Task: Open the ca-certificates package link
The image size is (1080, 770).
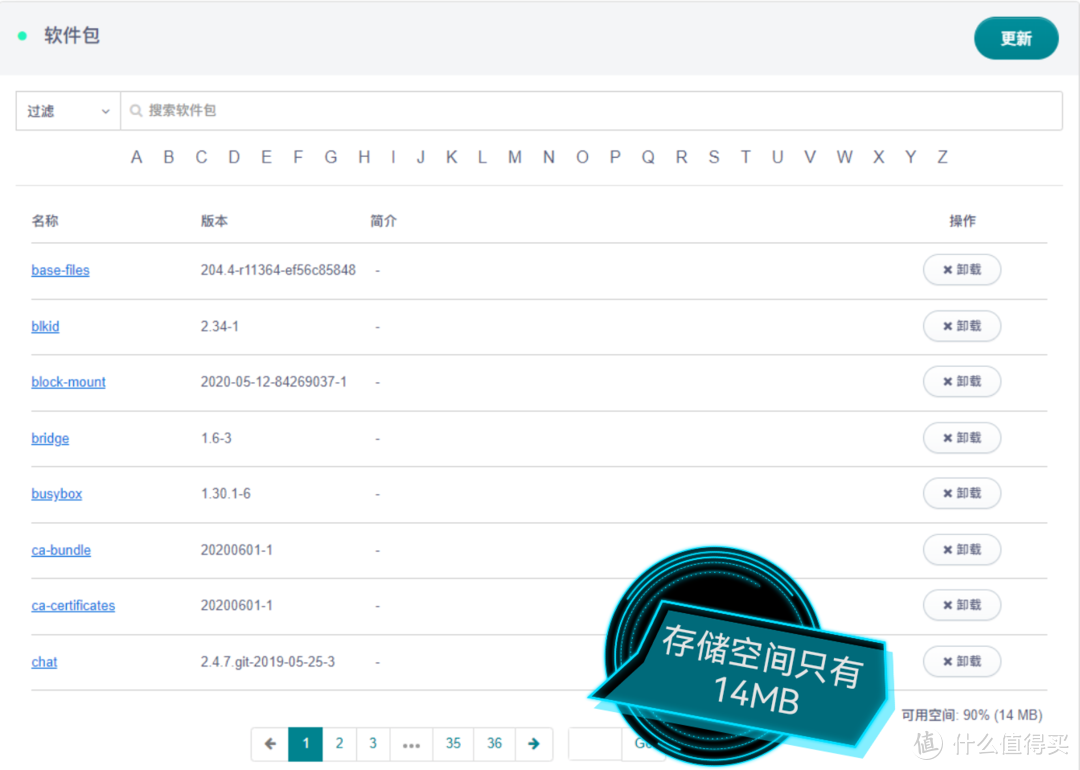Action: point(73,605)
